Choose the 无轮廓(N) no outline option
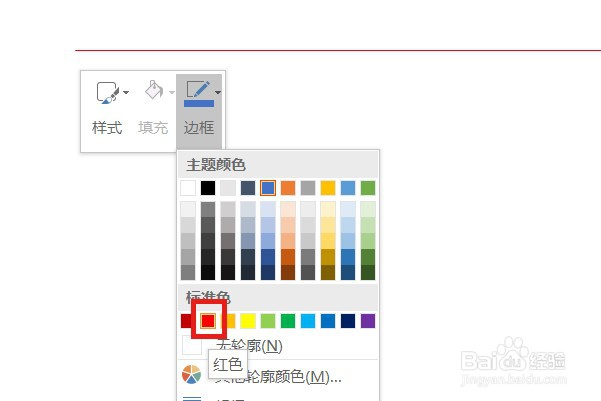Image resolution: width=601 pixels, height=401 pixels. (x=278, y=346)
